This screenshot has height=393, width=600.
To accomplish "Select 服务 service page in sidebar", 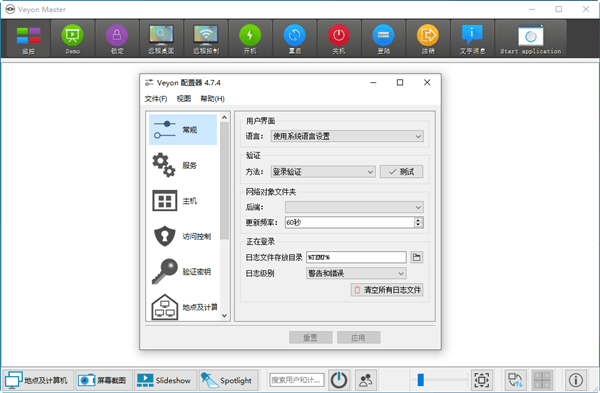I will pos(183,165).
